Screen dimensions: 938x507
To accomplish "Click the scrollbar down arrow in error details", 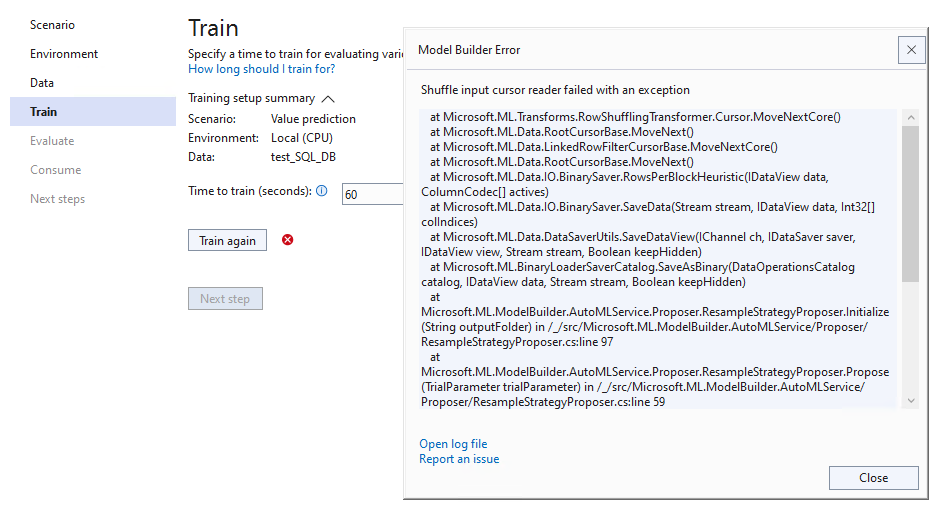I will click(910, 401).
